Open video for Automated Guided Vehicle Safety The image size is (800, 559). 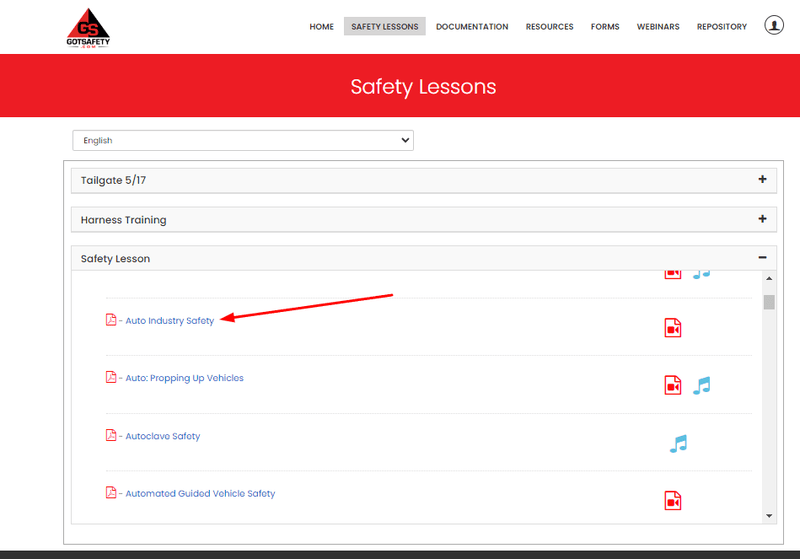(x=673, y=500)
